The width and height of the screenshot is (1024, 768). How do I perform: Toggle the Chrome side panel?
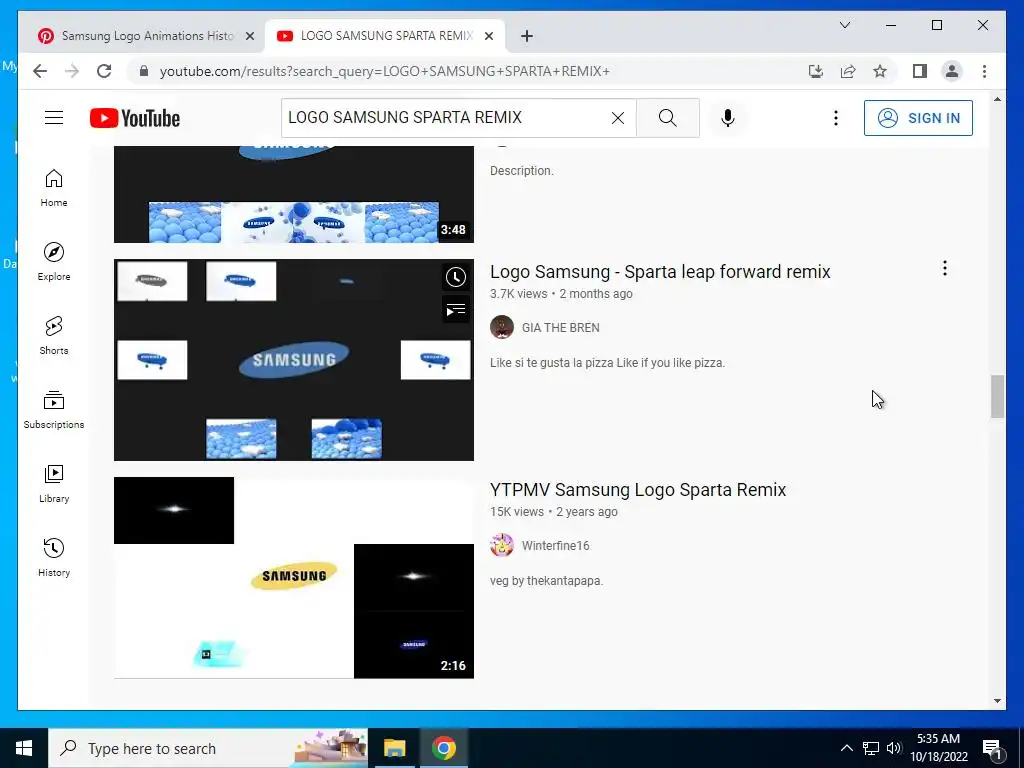920,71
